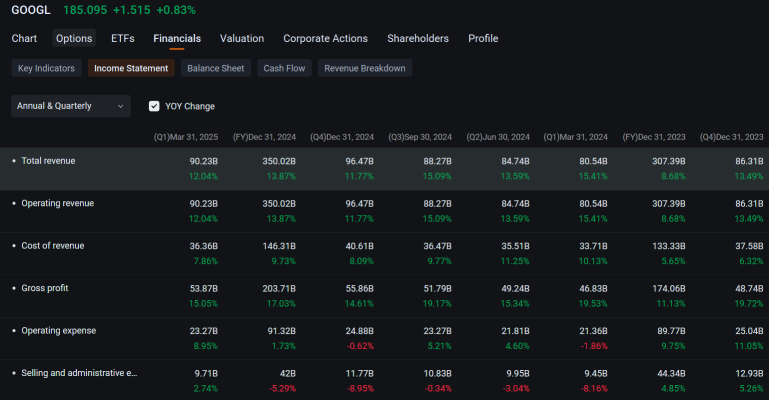Screen dimensions: 769x400
Task: Click the 36.36B cost of revenue value
Action: tap(204, 246)
